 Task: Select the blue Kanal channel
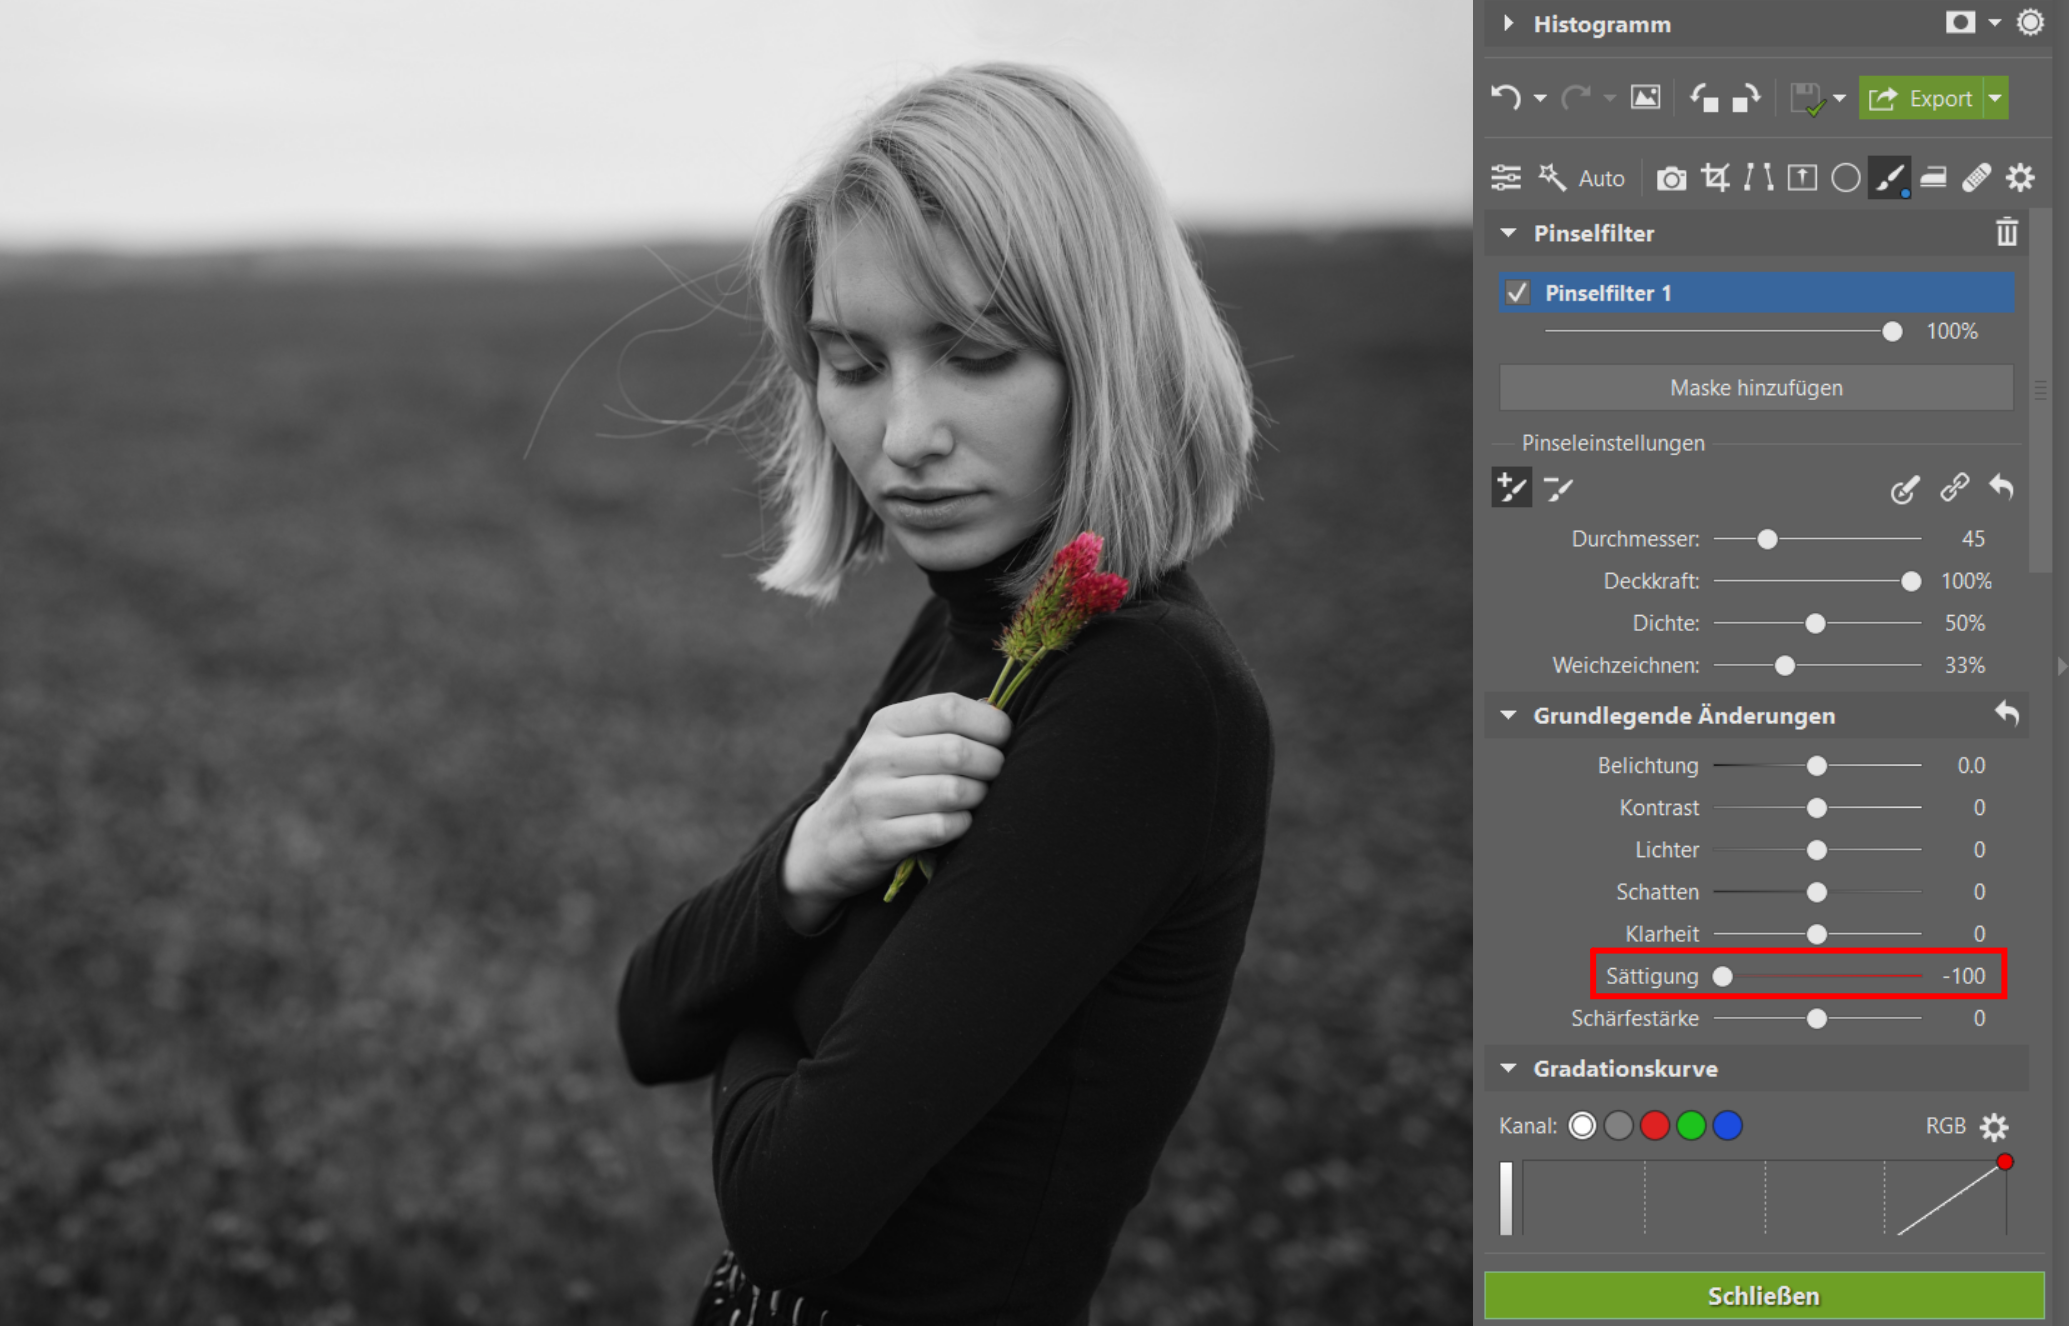click(1727, 1126)
